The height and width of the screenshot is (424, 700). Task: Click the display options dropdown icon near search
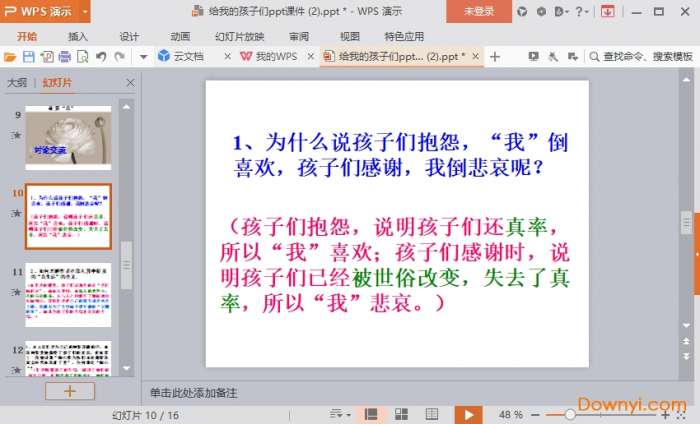[572, 57]
